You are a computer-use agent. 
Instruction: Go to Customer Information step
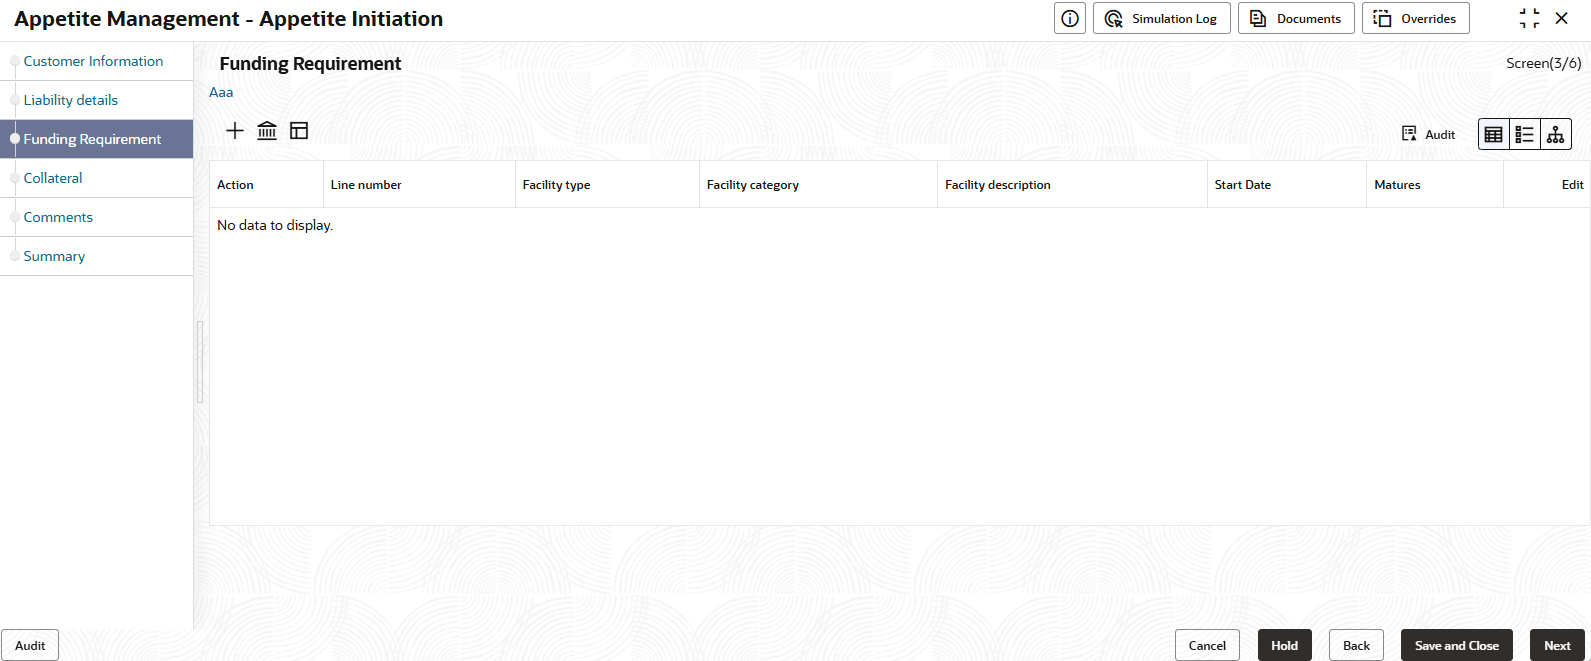coord(96,61)
